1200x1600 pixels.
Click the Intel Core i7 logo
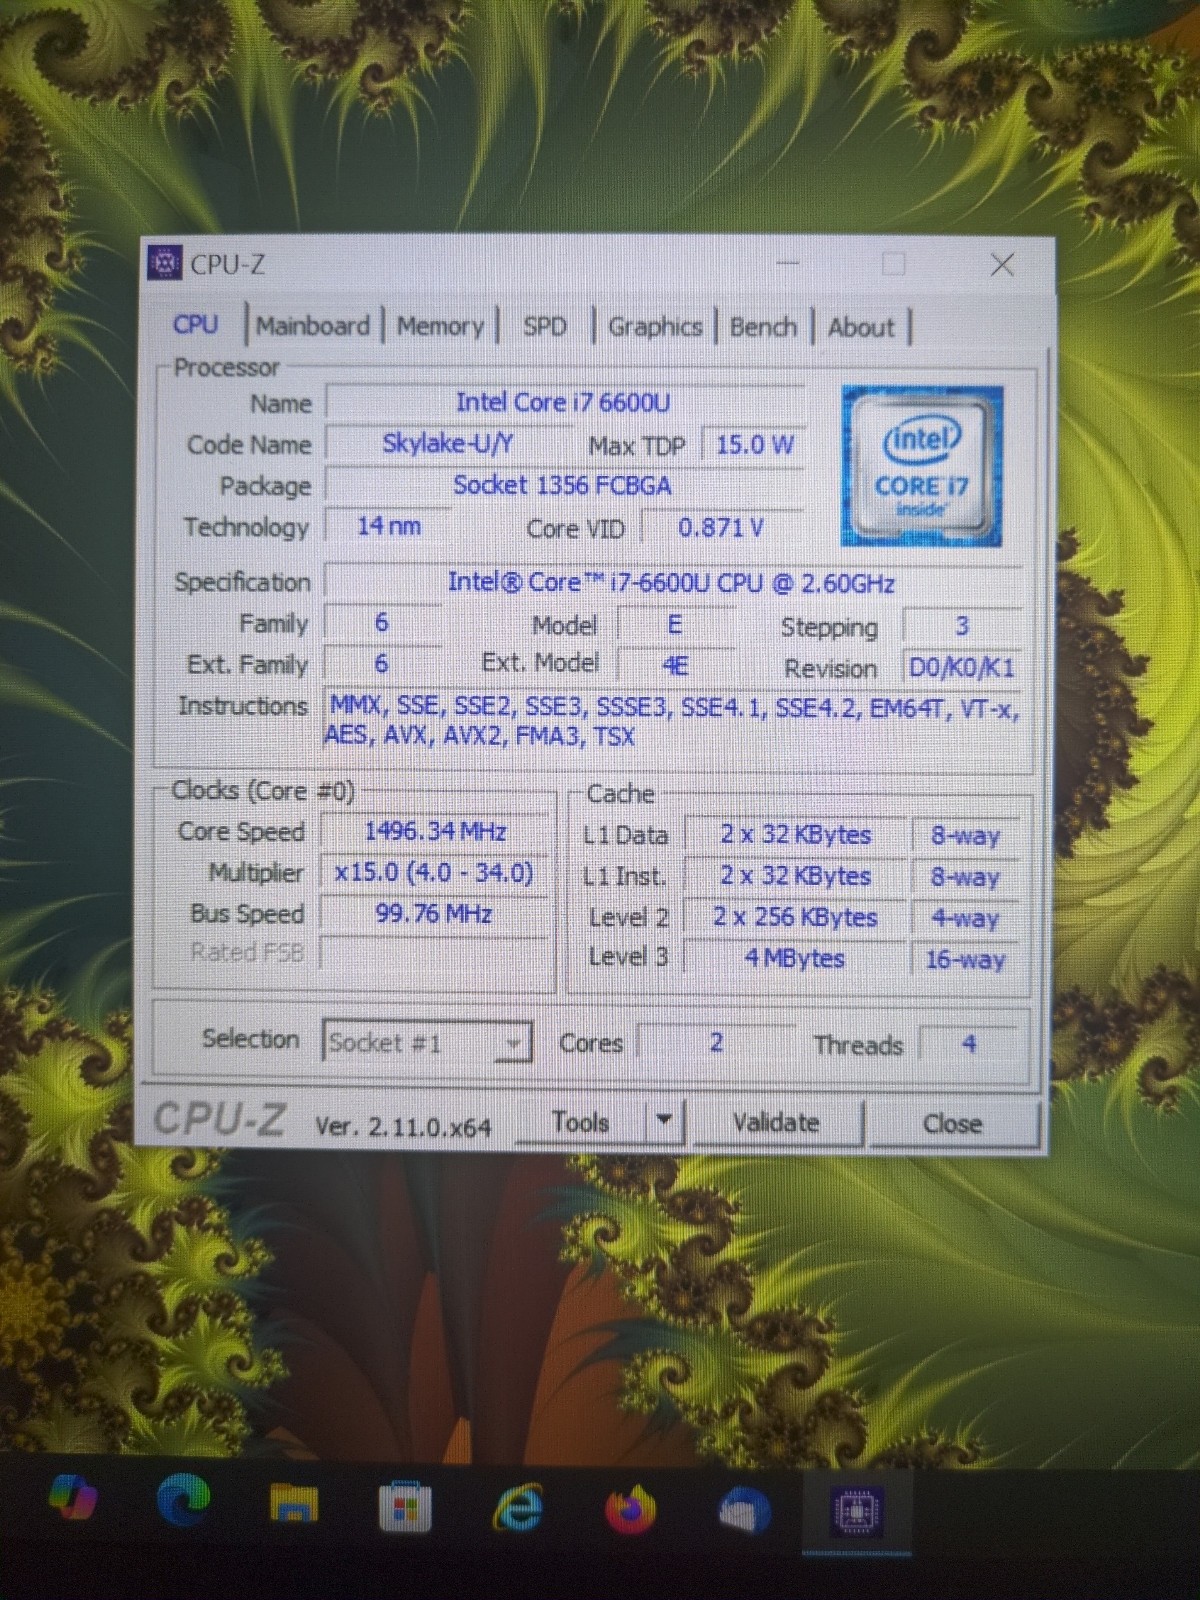click(921, 466)
